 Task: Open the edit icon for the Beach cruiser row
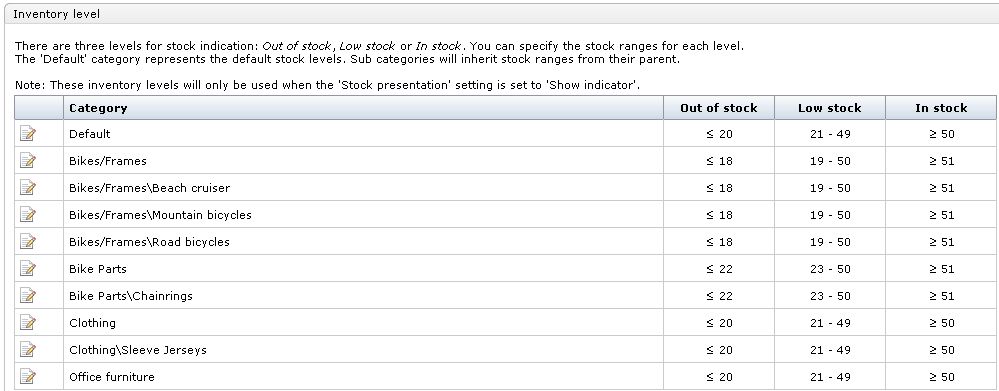coord(28,188)
